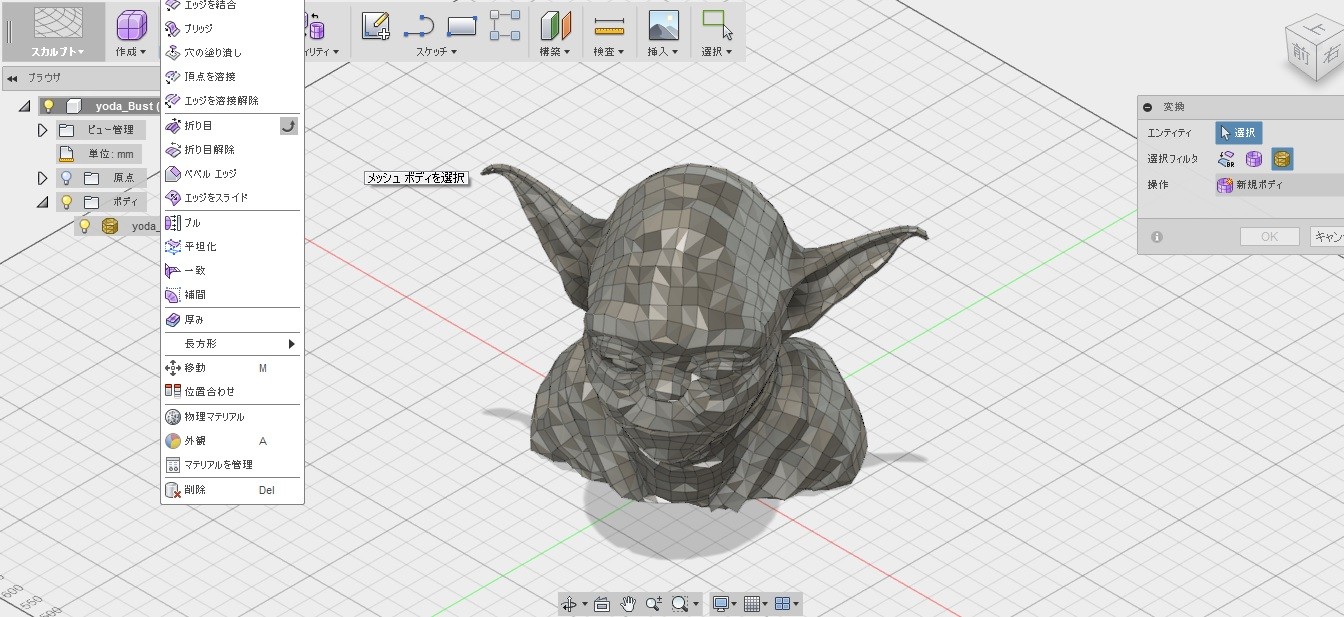The height and width of the screenshot is (617, 1344).
Task: Open the Viewports layout icon
Action: pyautogui.click(x=783, y=603)
